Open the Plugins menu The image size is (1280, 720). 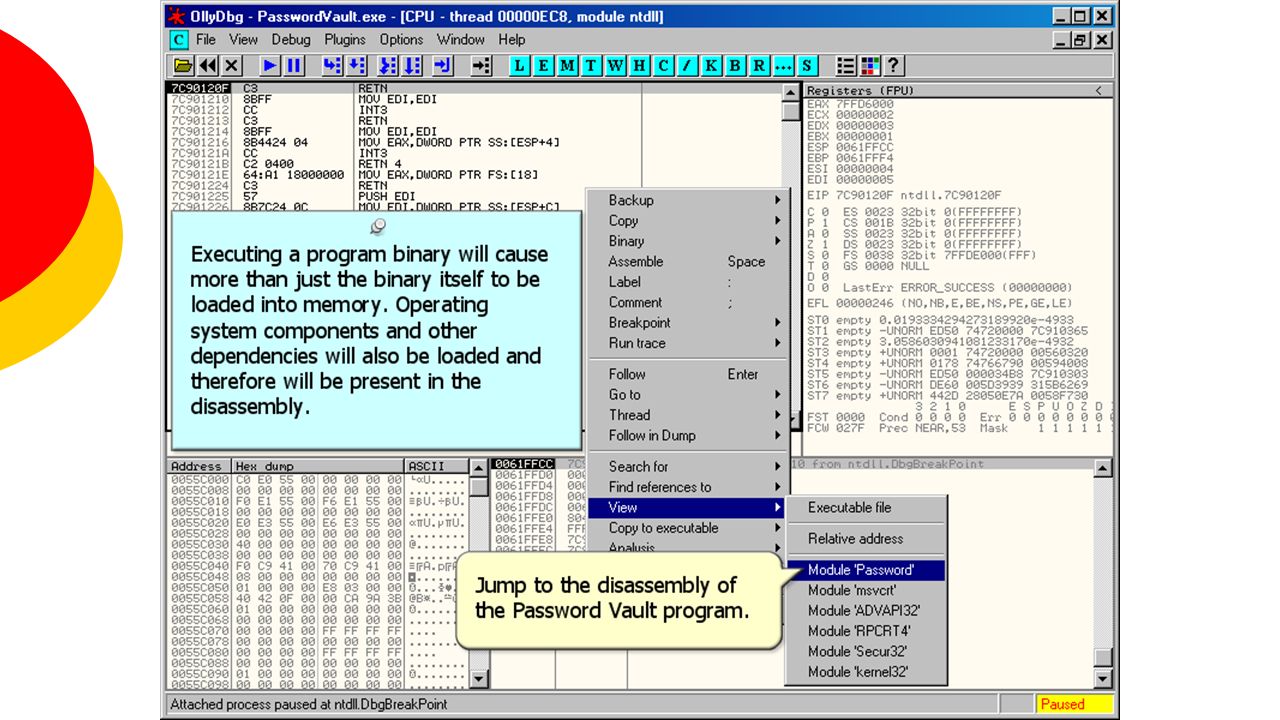(345, 40)
